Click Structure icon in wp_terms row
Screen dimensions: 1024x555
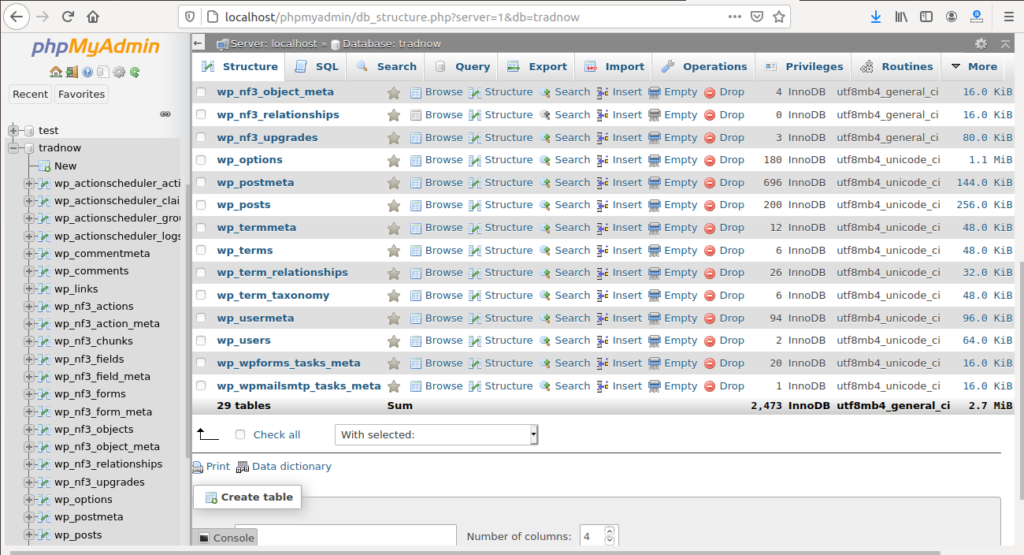tap(475, 251)
